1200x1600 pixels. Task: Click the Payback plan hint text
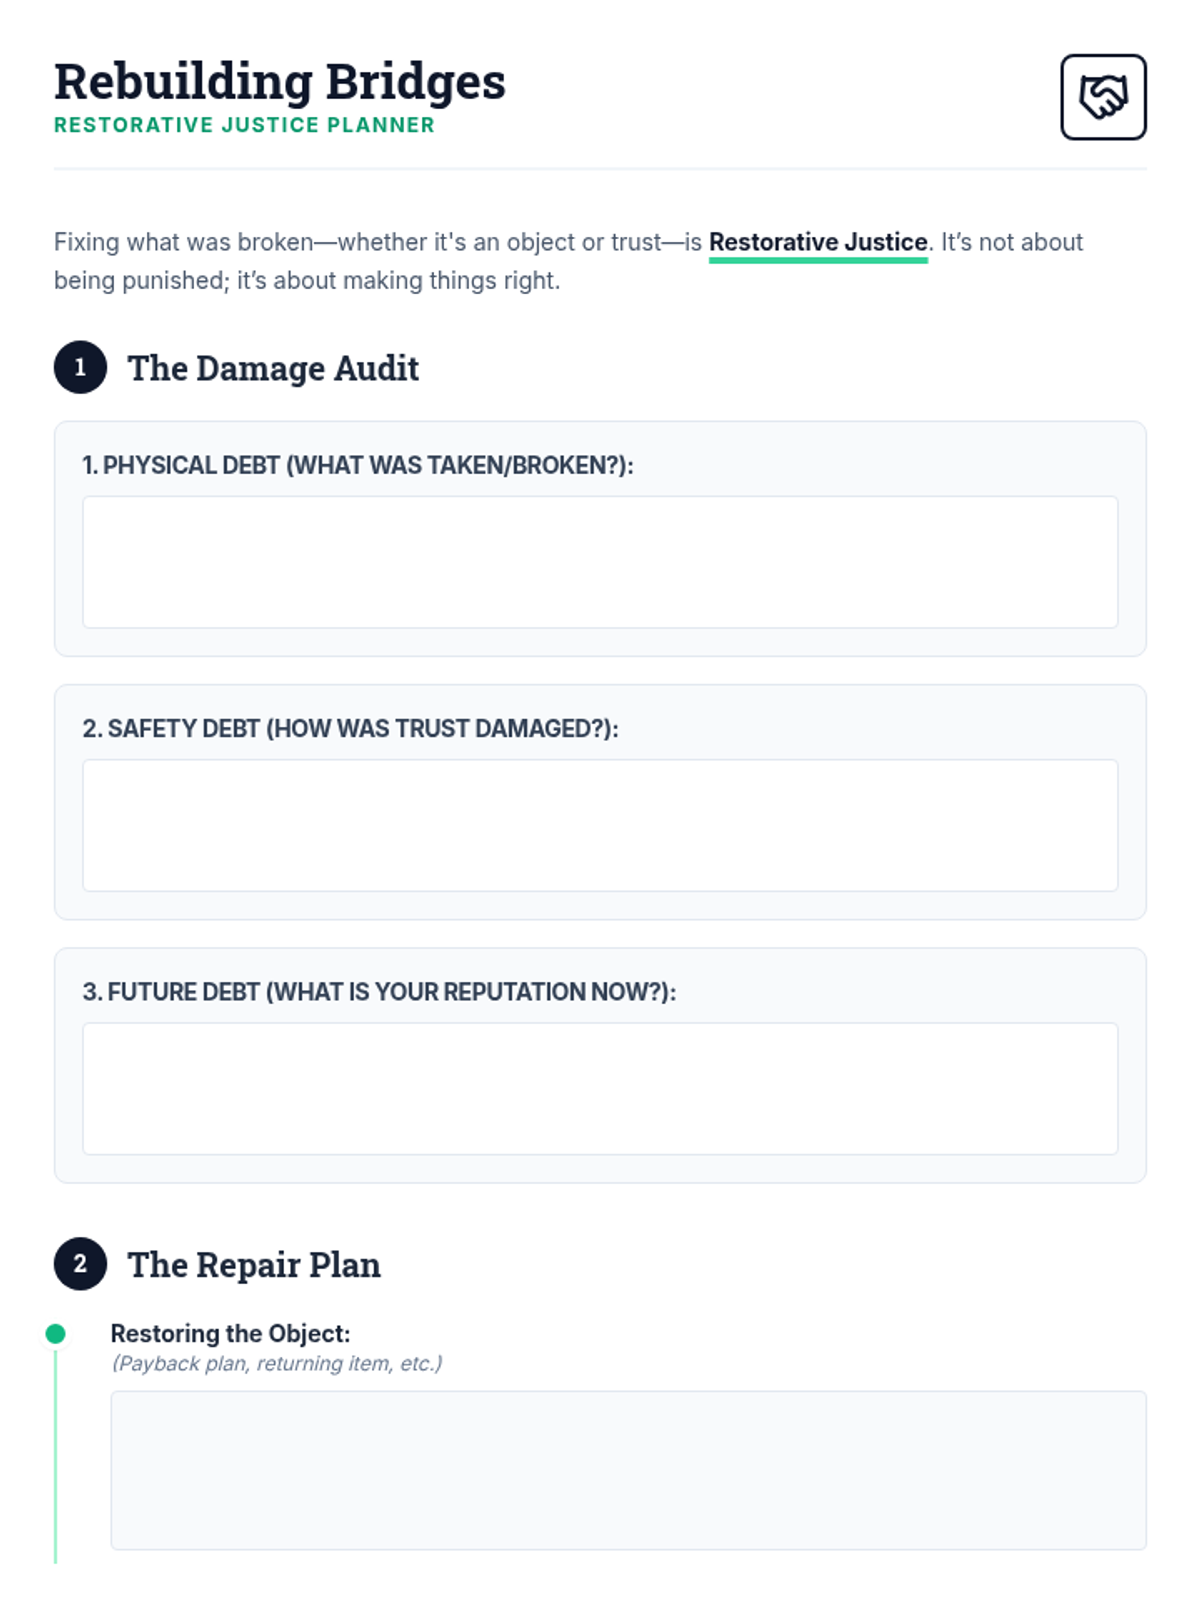pos(277,1363)
